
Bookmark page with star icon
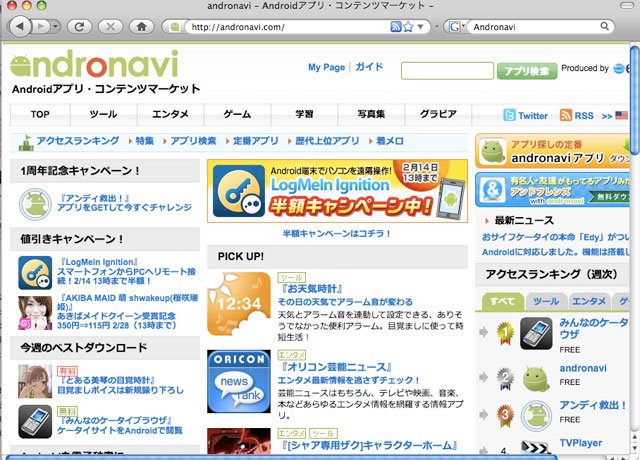coord(408,27)
